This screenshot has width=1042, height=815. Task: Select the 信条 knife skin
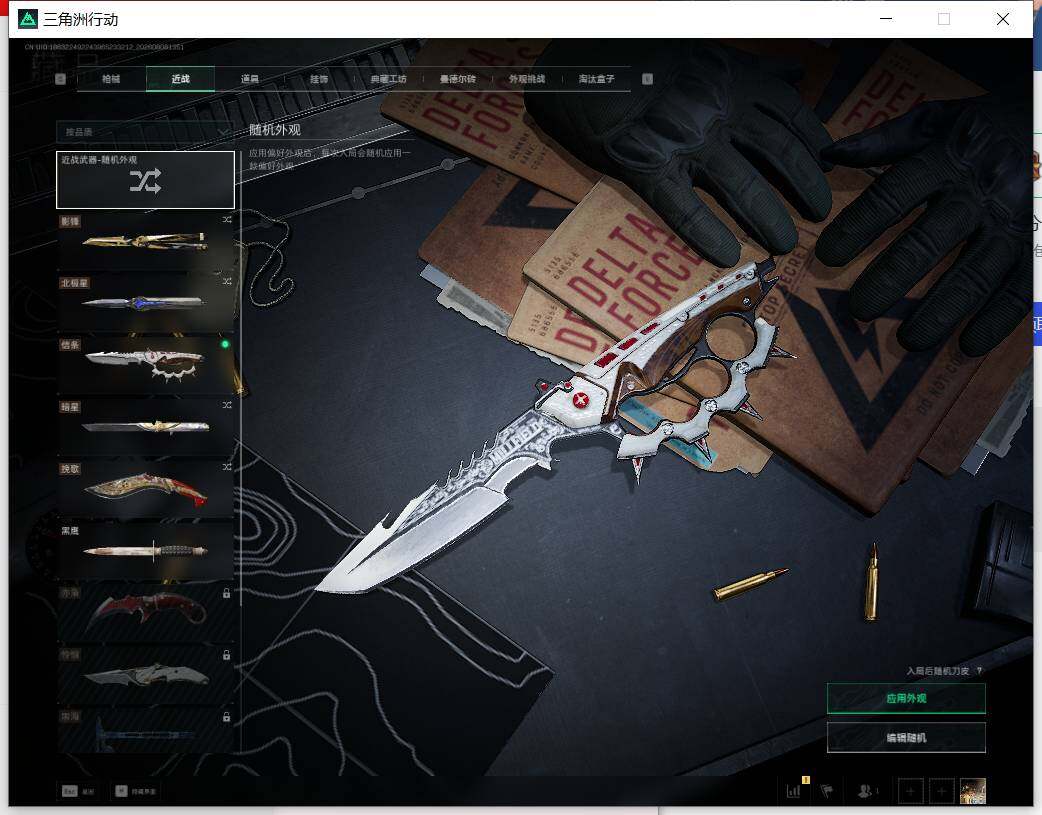pos(145,364)
